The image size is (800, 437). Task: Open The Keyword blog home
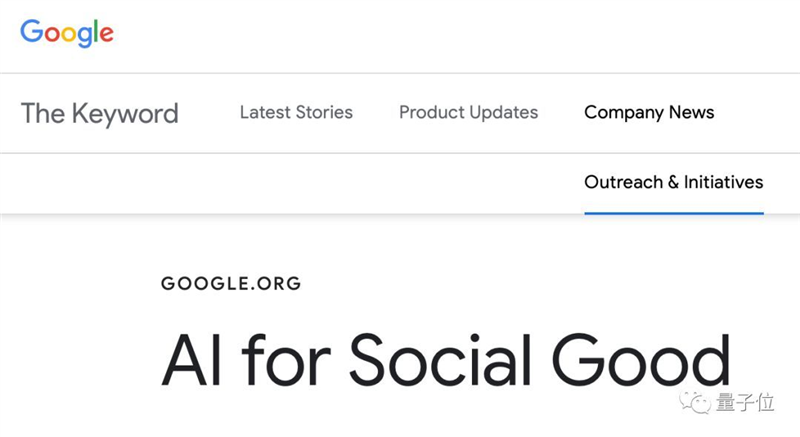click(x=99, y=113)
